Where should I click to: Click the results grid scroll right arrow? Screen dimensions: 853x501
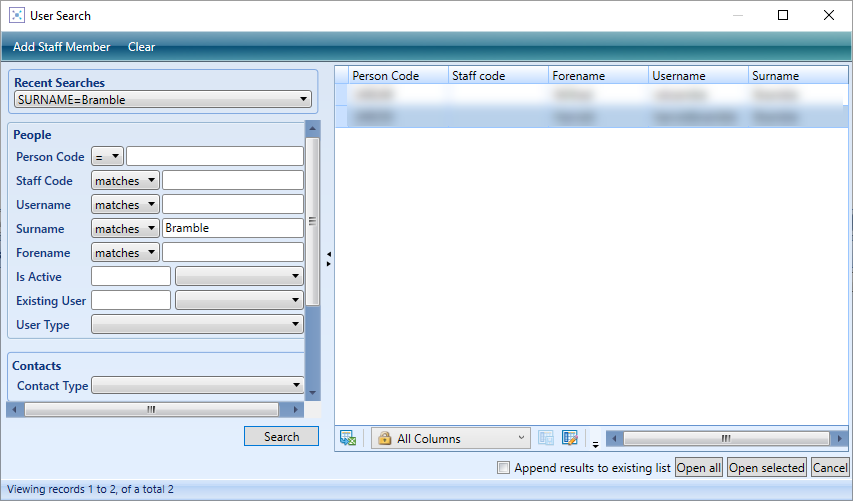coord(839,438)
